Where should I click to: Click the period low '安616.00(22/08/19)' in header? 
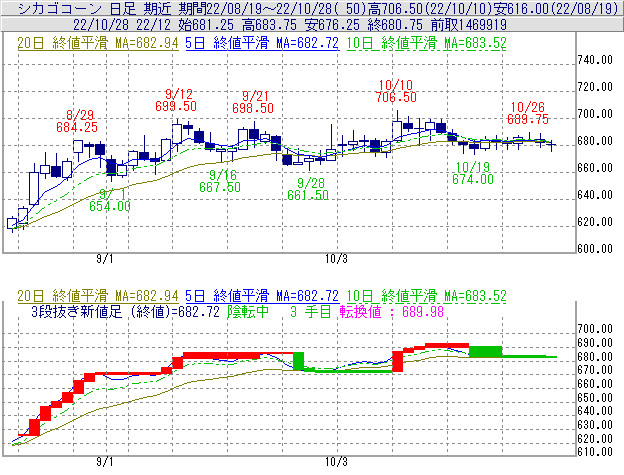coord(555,8)
